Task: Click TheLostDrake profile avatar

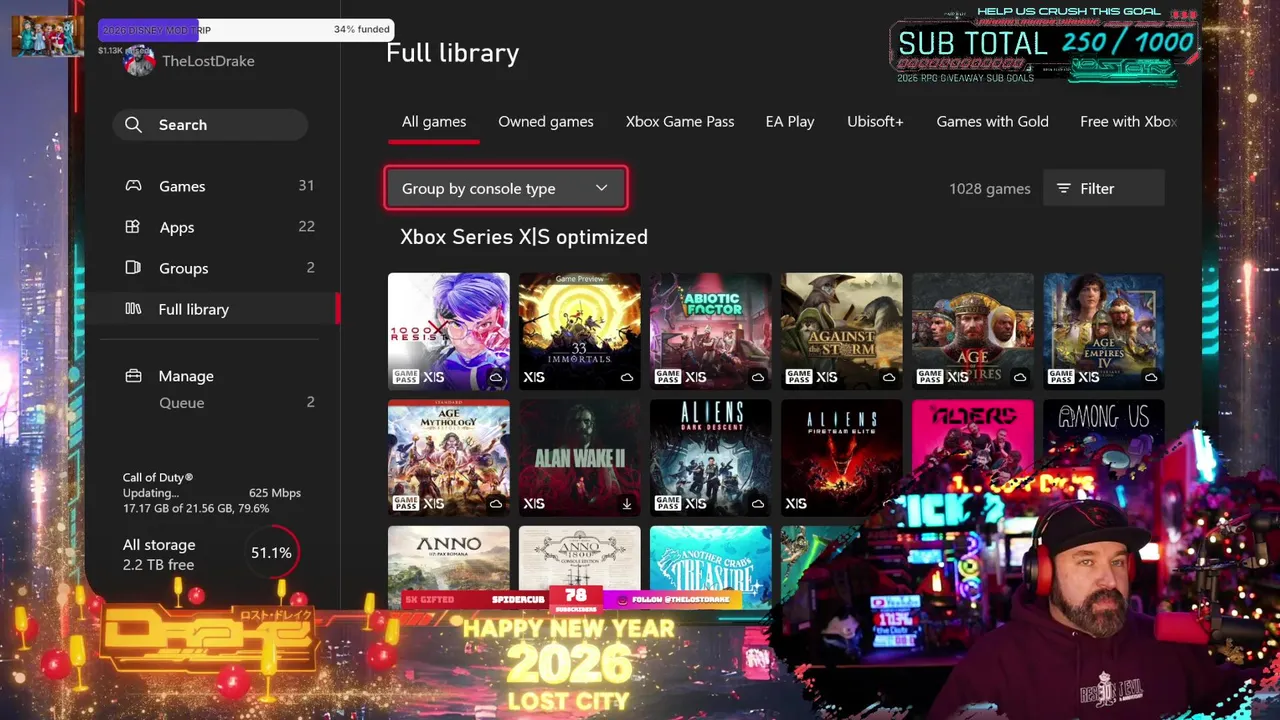Action: pos(139,61)
